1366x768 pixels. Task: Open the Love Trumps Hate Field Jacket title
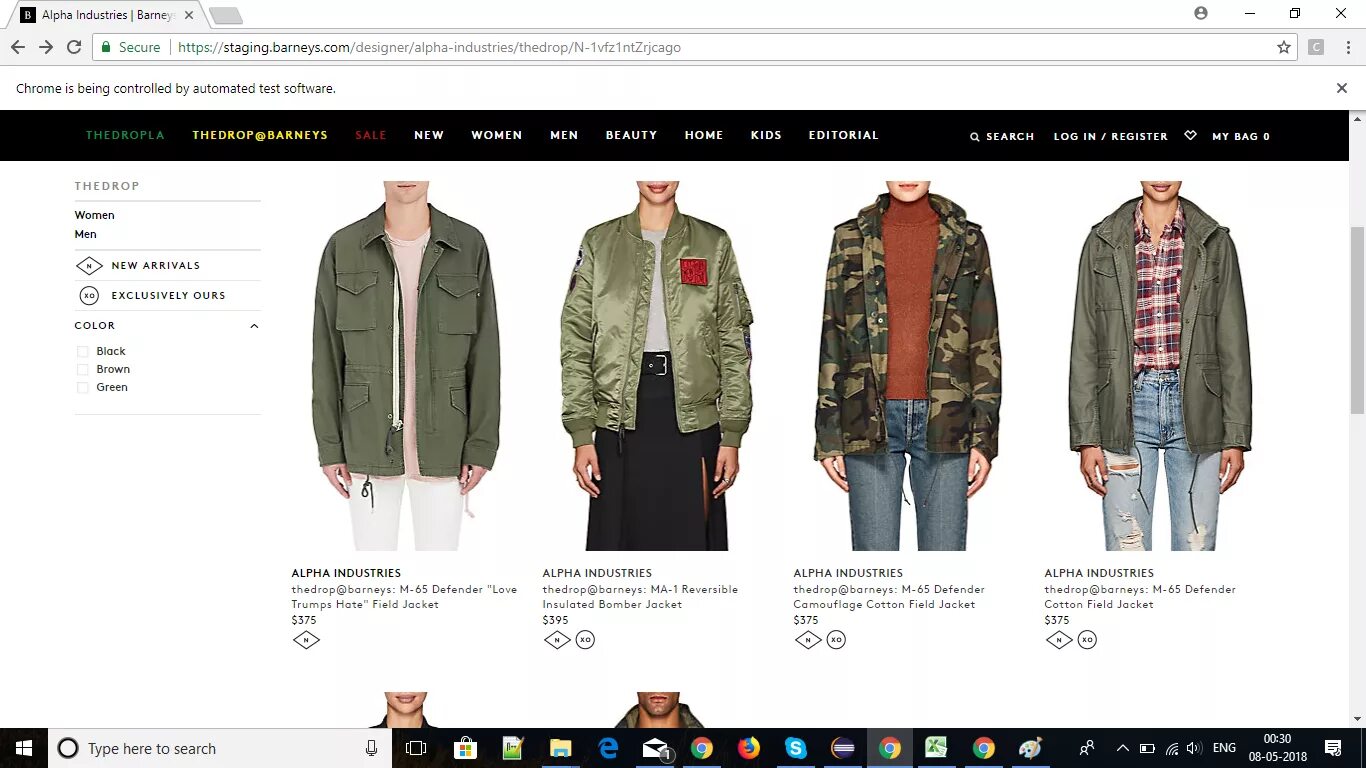(404, 597)
